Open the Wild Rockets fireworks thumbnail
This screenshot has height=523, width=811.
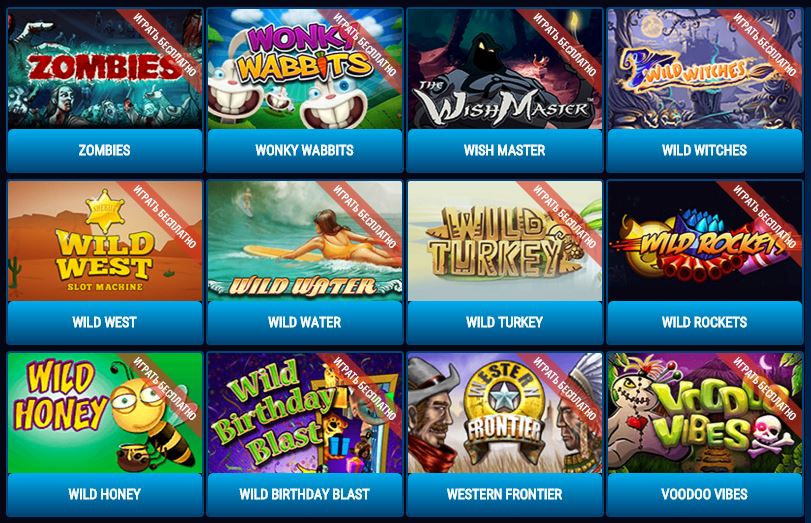(x=704, y=241)
